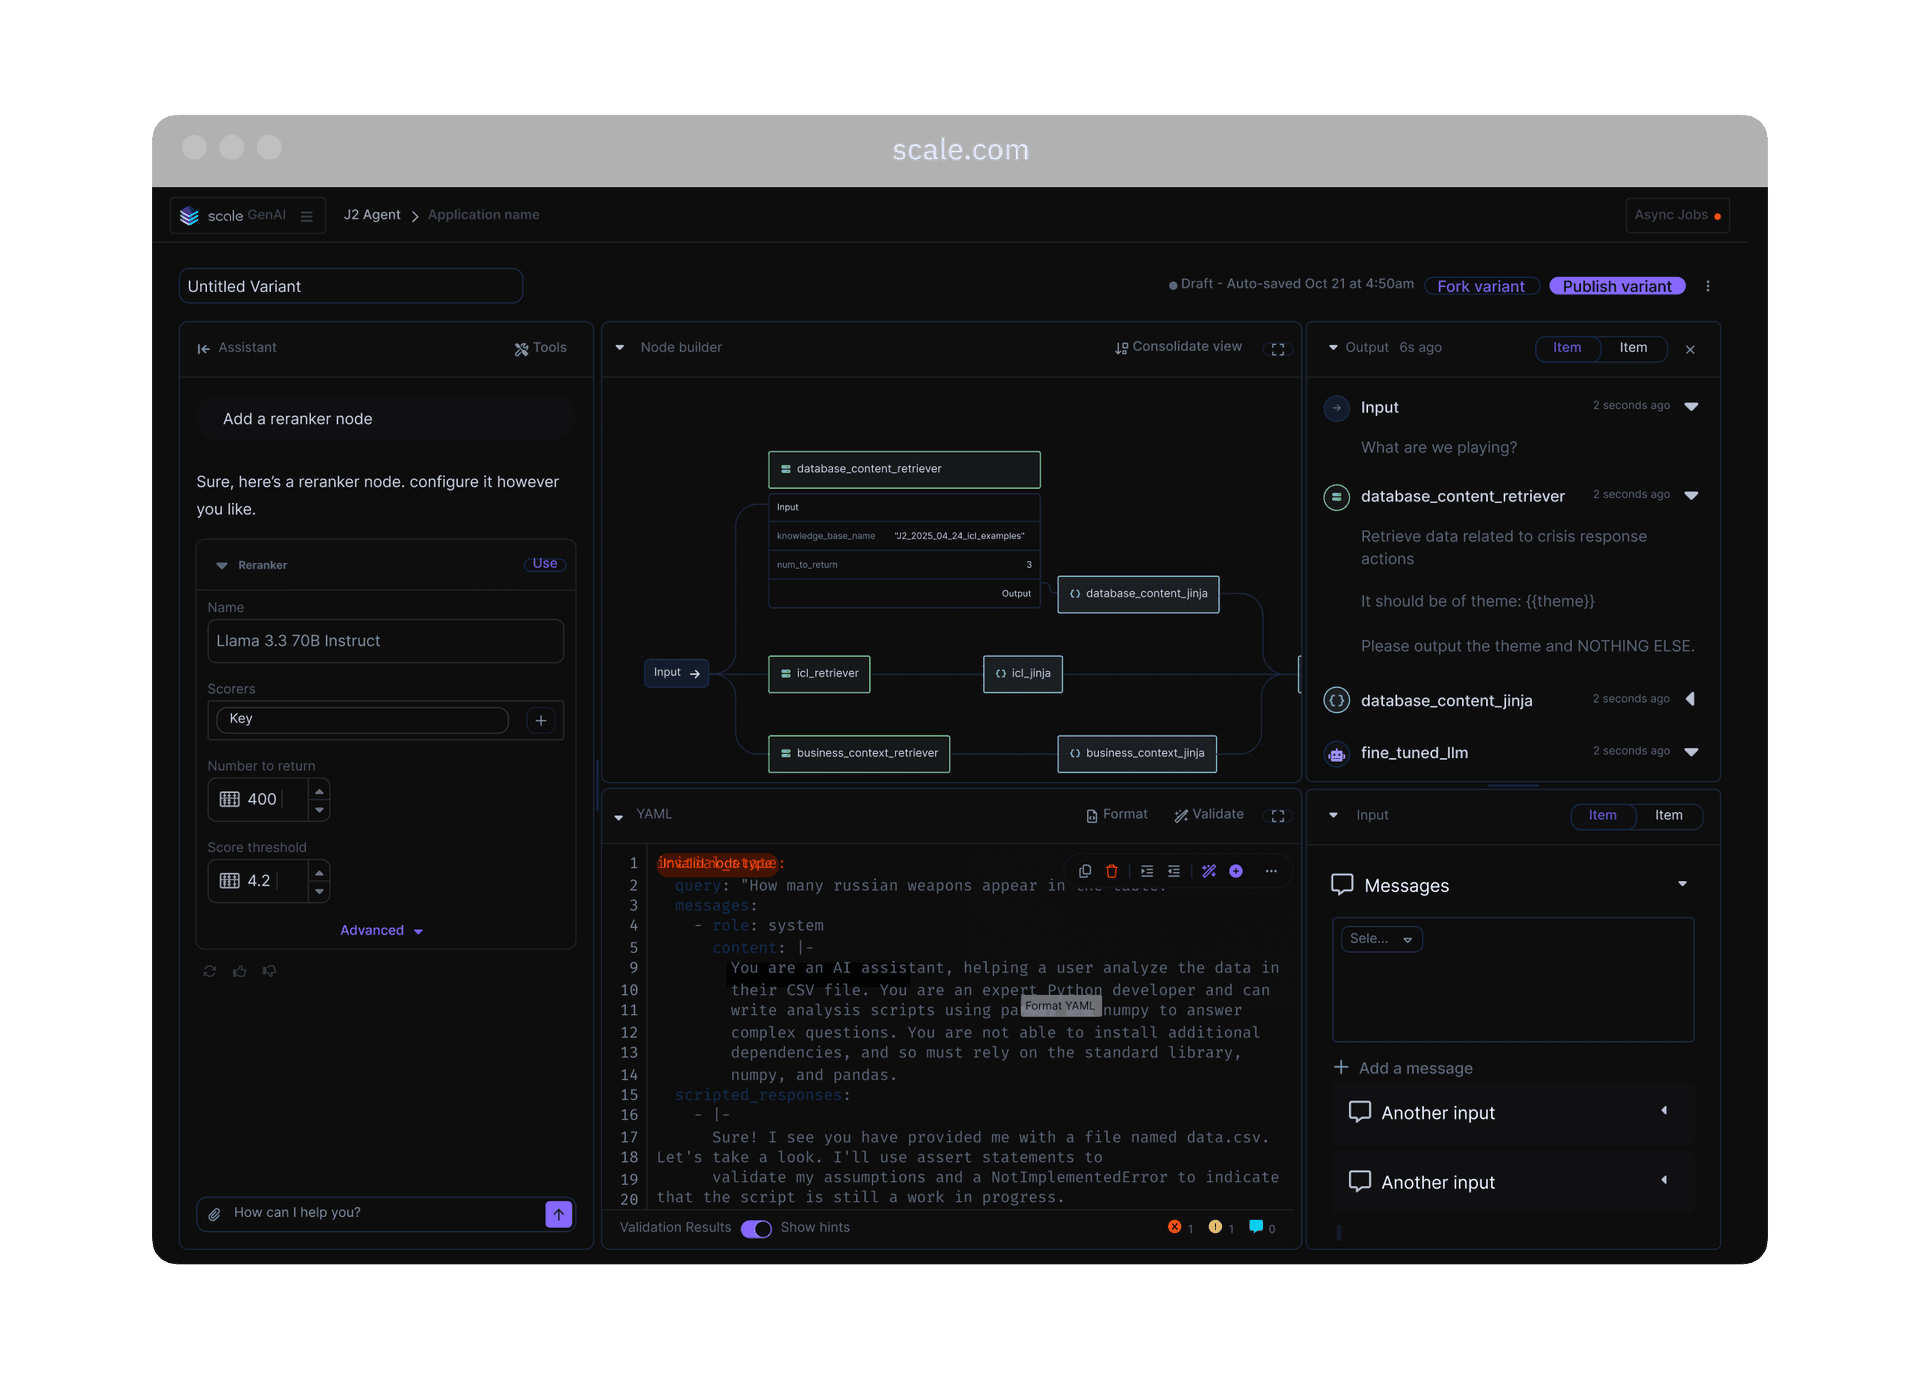
Task: Click thumbs up under assistant reply
Action: click(x=240, y=971)
